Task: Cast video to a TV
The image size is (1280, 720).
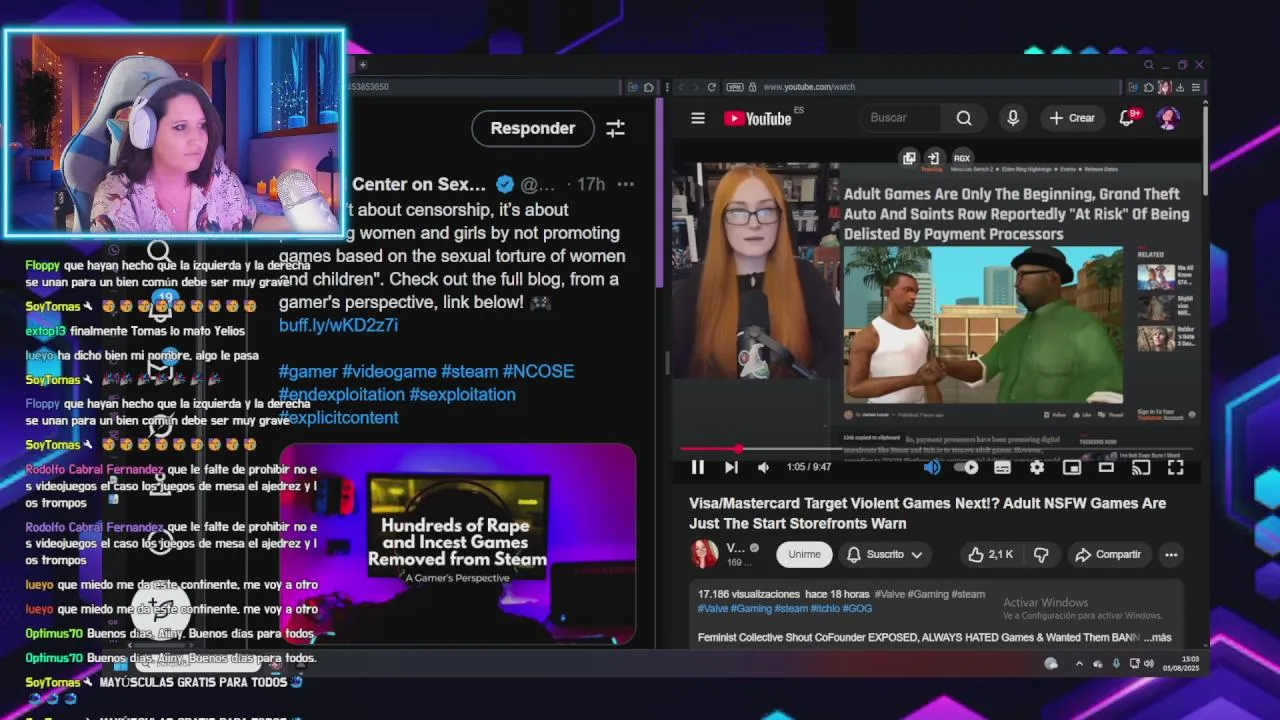Action: point(1141,467)
